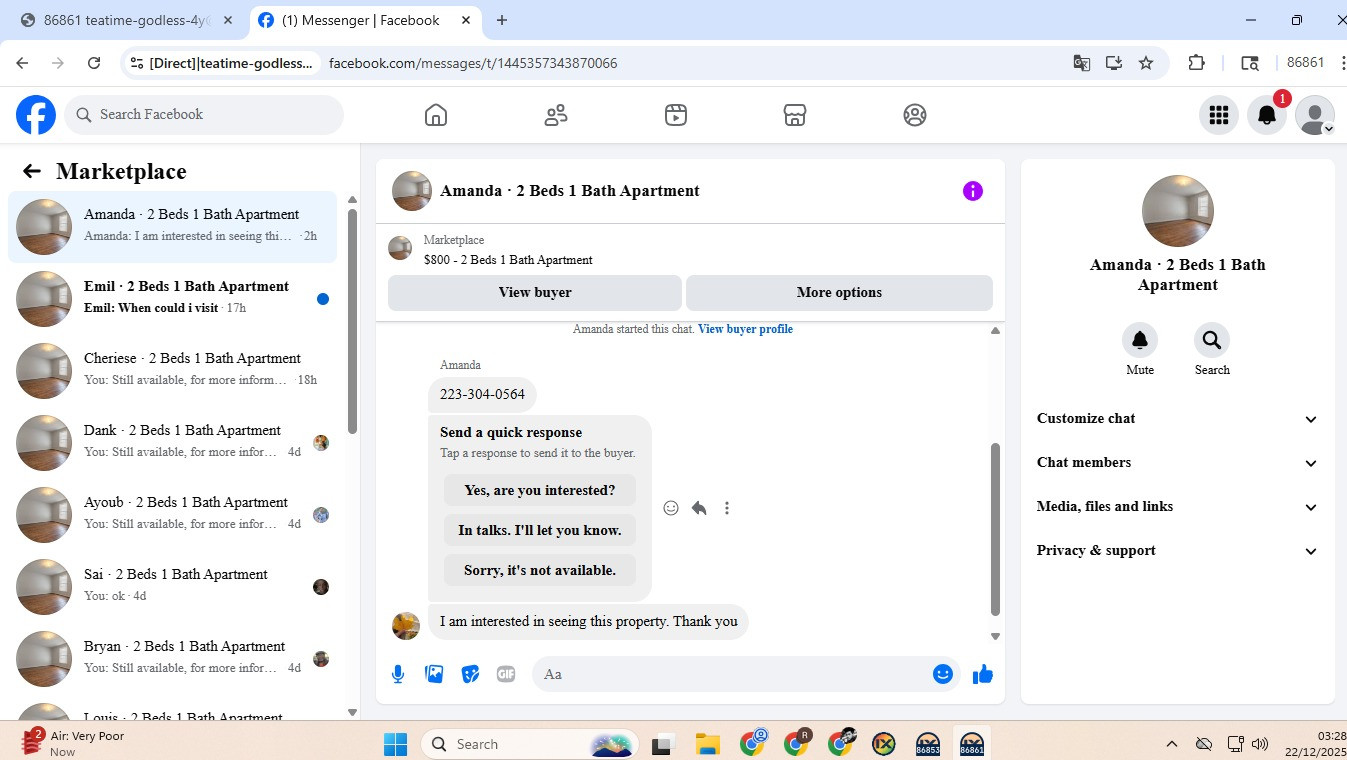Screen dimensions: 1347x760
Task: Choose a sticker icon
Action: (x=470, y=674)
